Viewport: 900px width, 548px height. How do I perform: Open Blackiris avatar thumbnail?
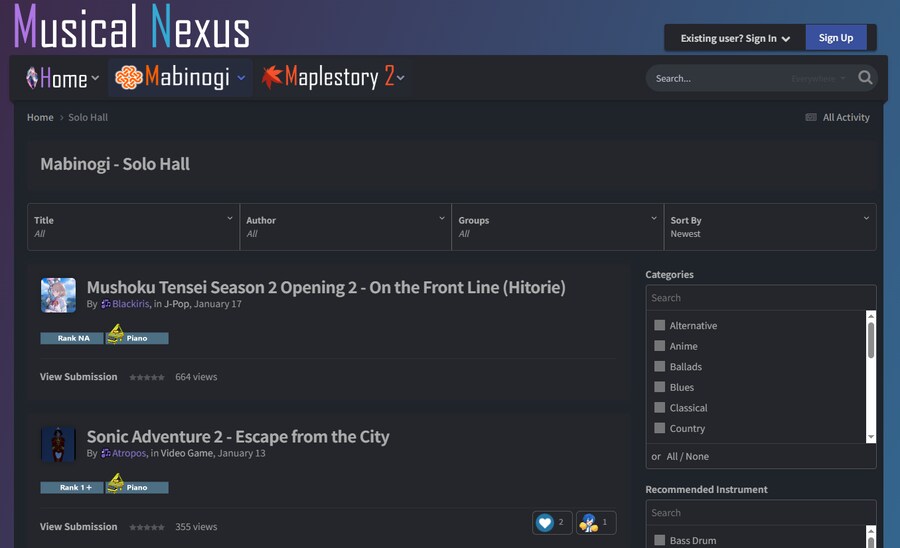(58, 295)
